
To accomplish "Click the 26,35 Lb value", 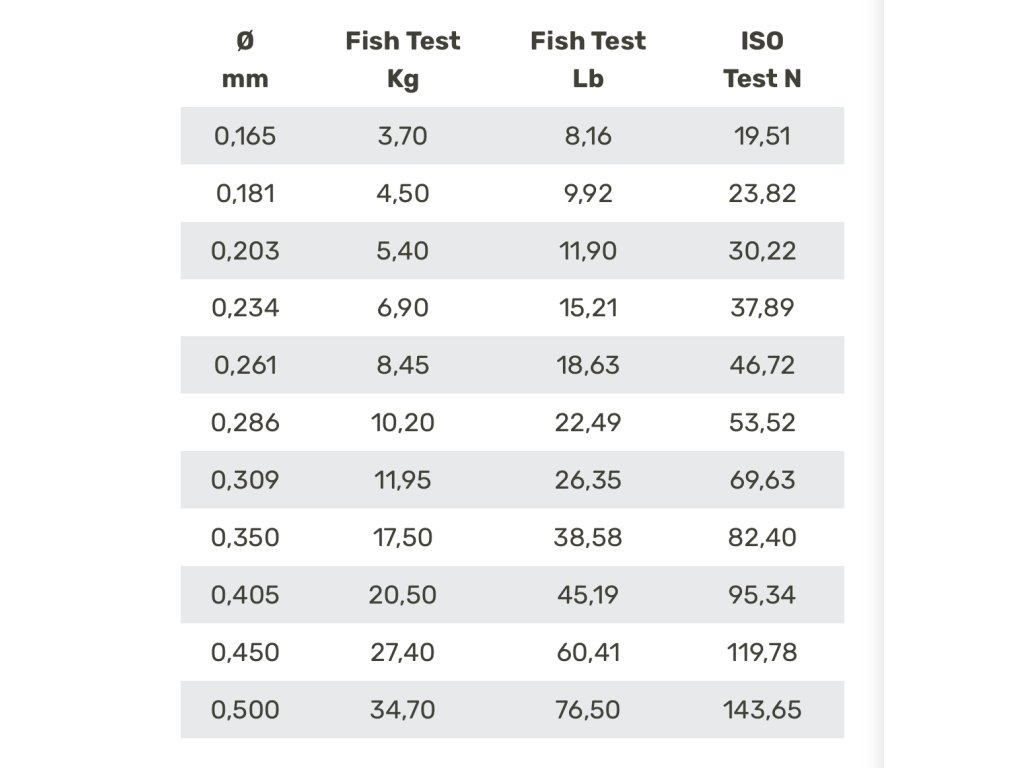I will pyautogui.click(x=588, y=480).
